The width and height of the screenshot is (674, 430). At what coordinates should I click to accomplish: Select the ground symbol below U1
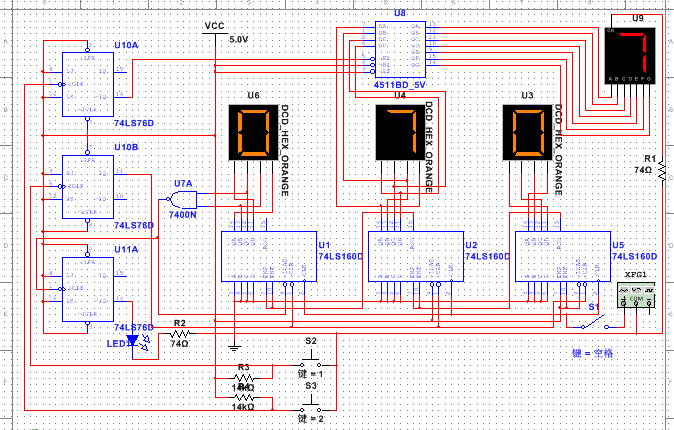pos(234,347)
